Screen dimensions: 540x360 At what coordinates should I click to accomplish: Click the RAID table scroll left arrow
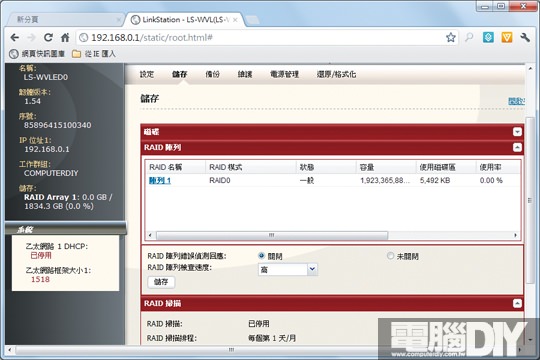[150, 235]
